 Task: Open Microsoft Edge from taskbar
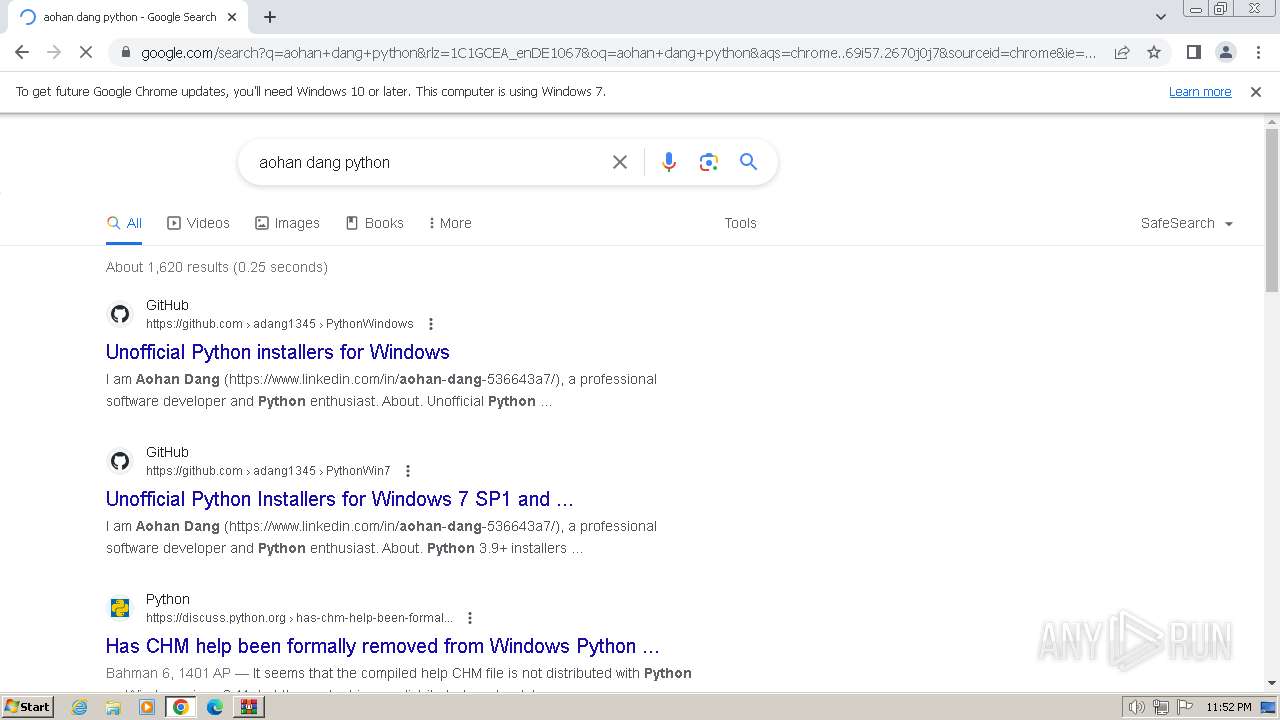coord(215,707)
